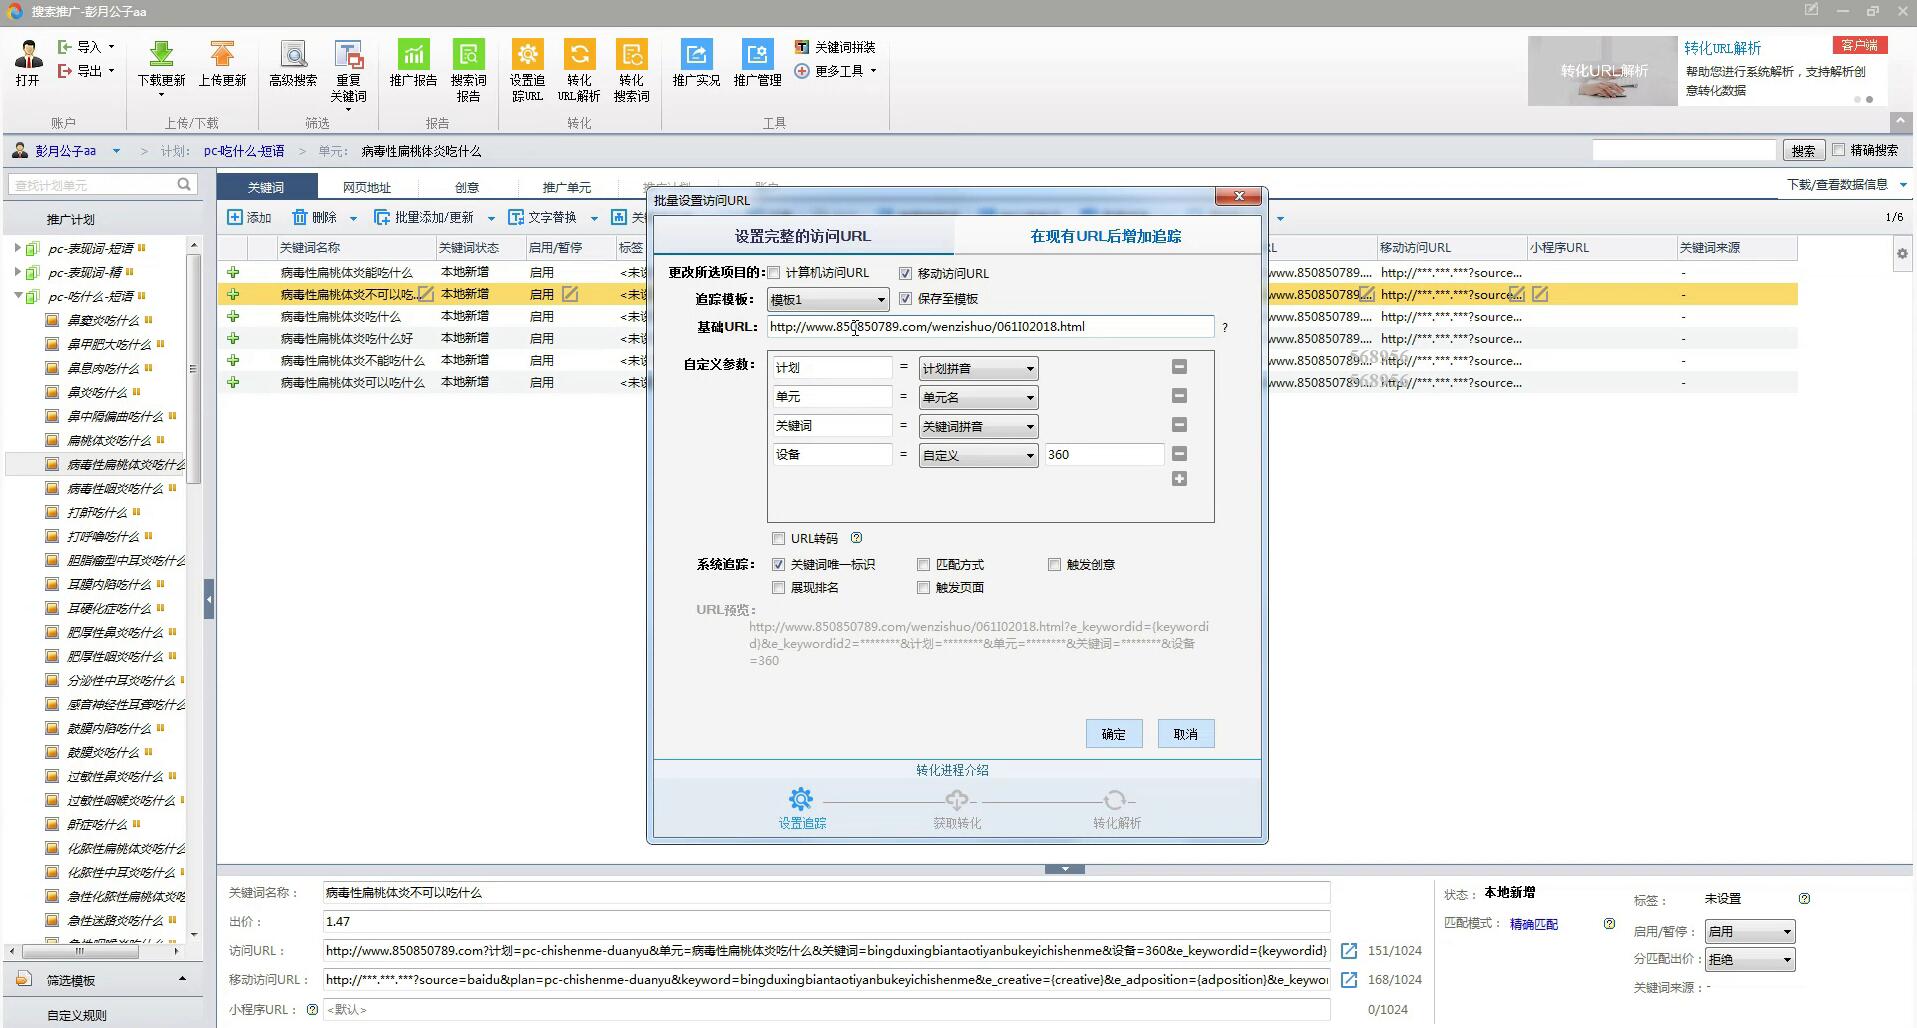This screenshot has height=1028, width=1917.
Task: Click the 设置追踪URL gear icon
Action: pos(527,56)
